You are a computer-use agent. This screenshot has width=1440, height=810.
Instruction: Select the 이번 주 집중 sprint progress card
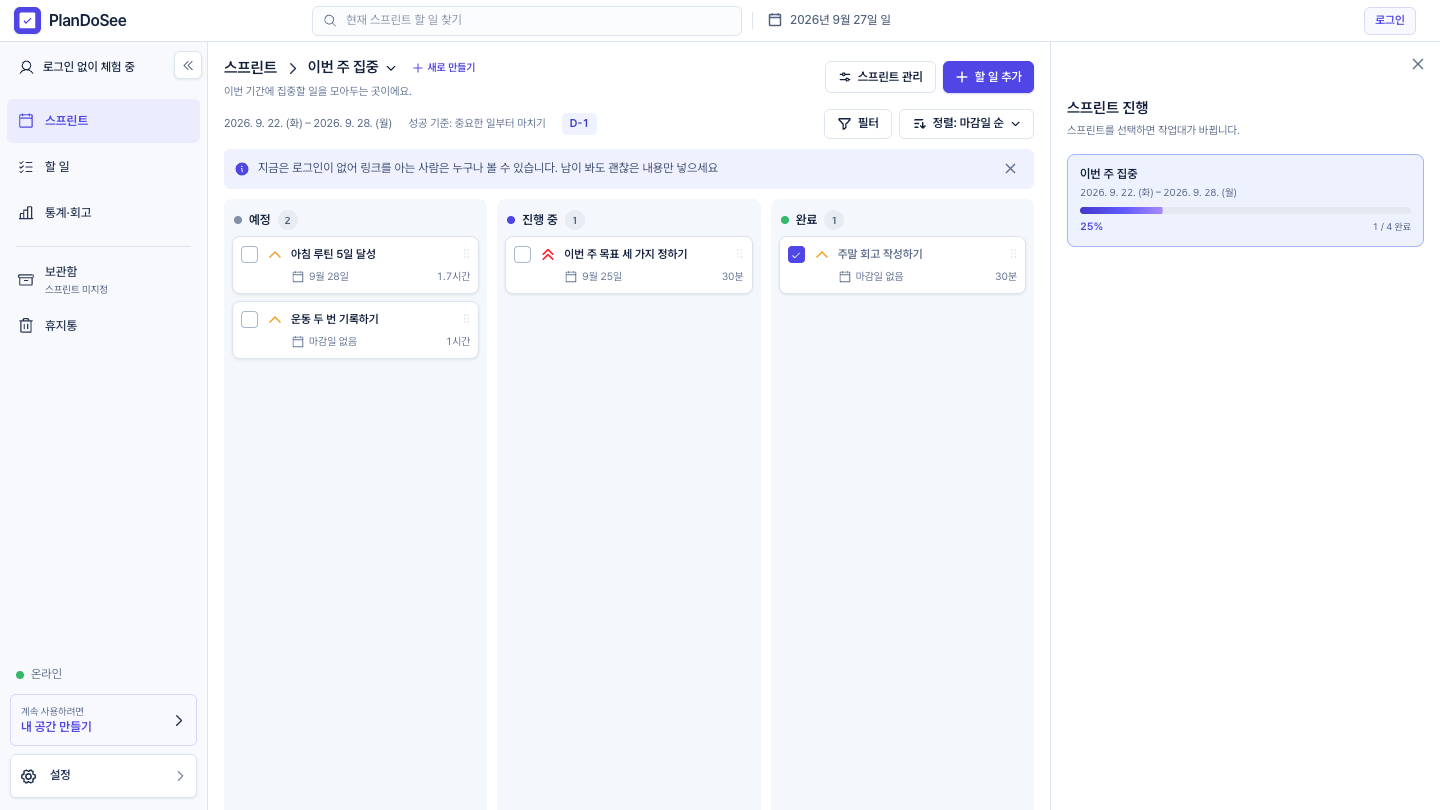coord(1245,200)
